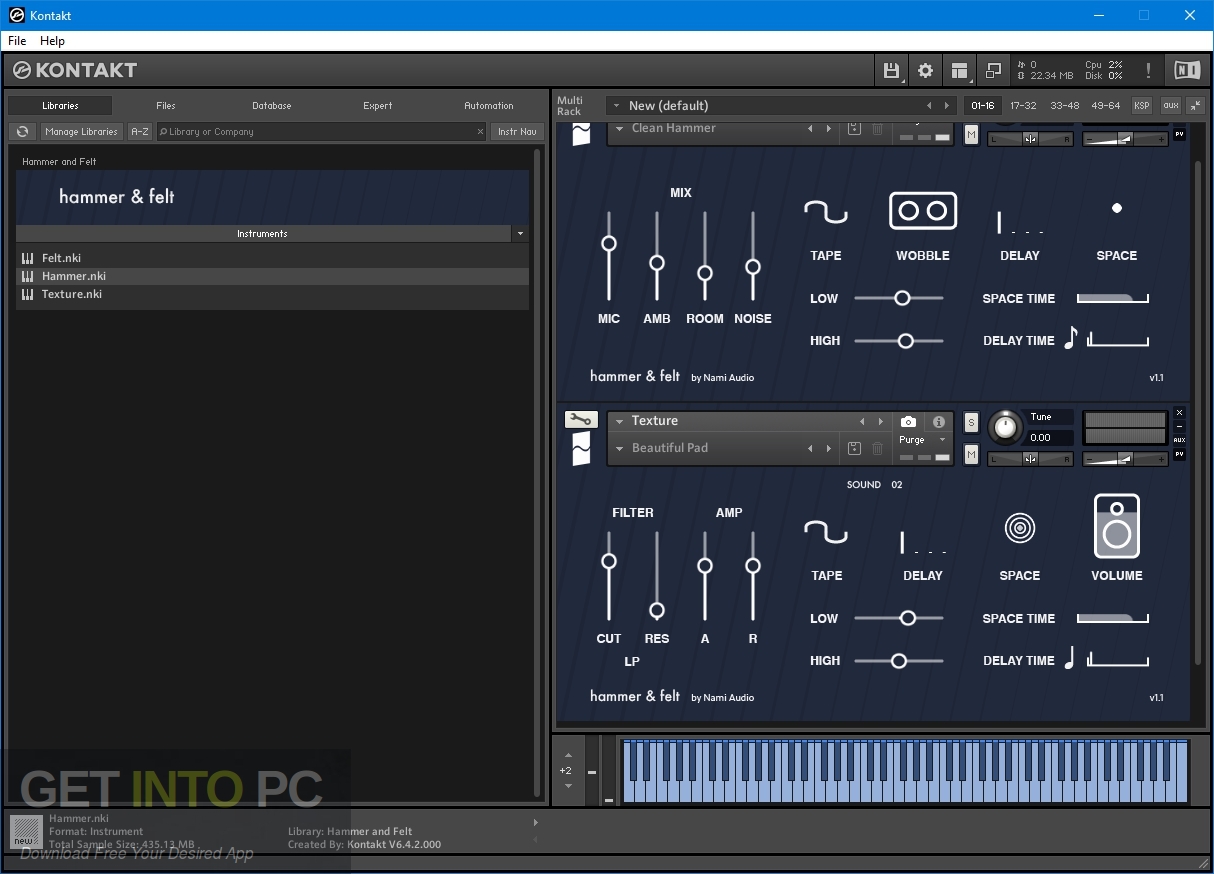Click the panic exclamation mark button
The height and width of the screenshot is (874, 1214).
coord(1148,70)
